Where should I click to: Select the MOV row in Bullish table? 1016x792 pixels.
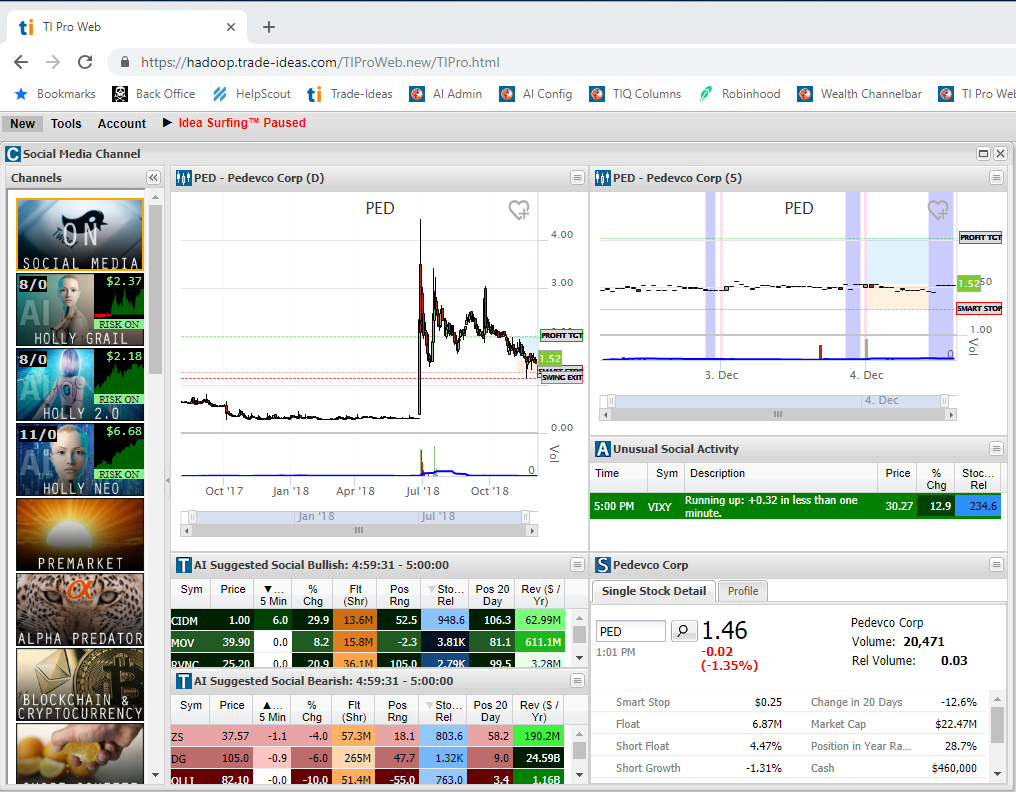(367, 642)
